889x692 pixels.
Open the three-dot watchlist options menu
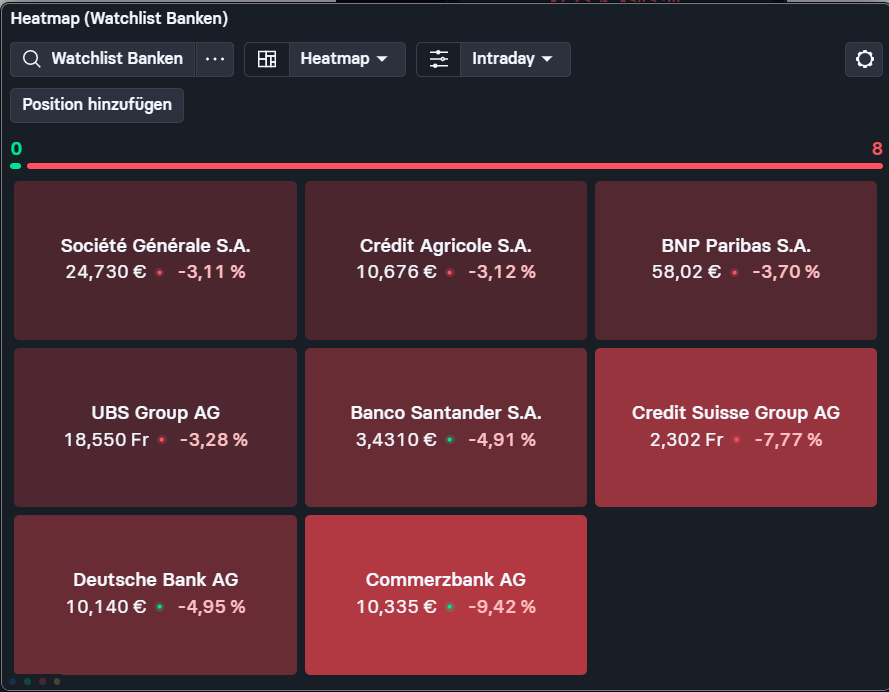click(x=215, y=59)
